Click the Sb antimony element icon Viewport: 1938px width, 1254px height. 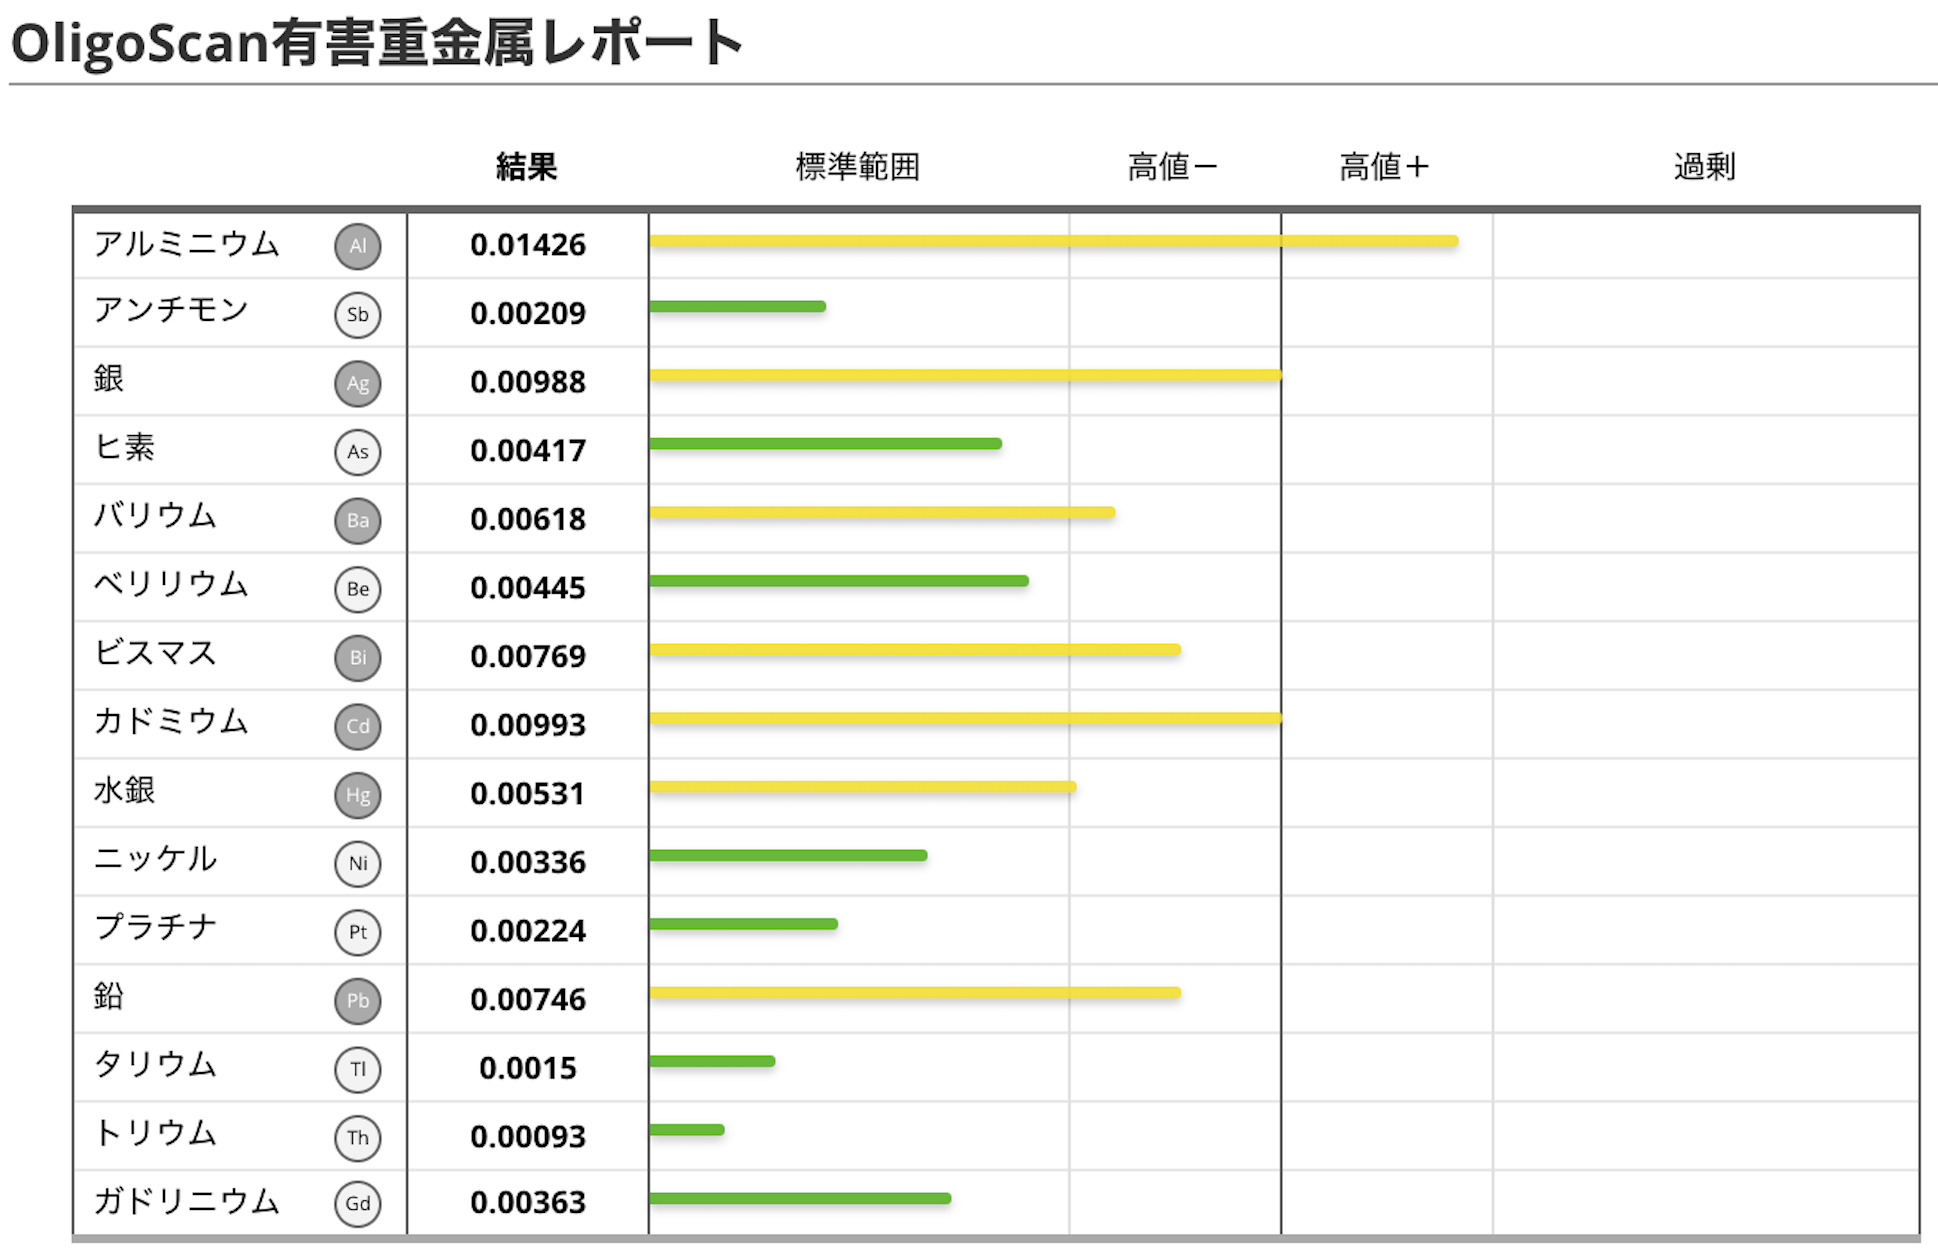(357, 314)
